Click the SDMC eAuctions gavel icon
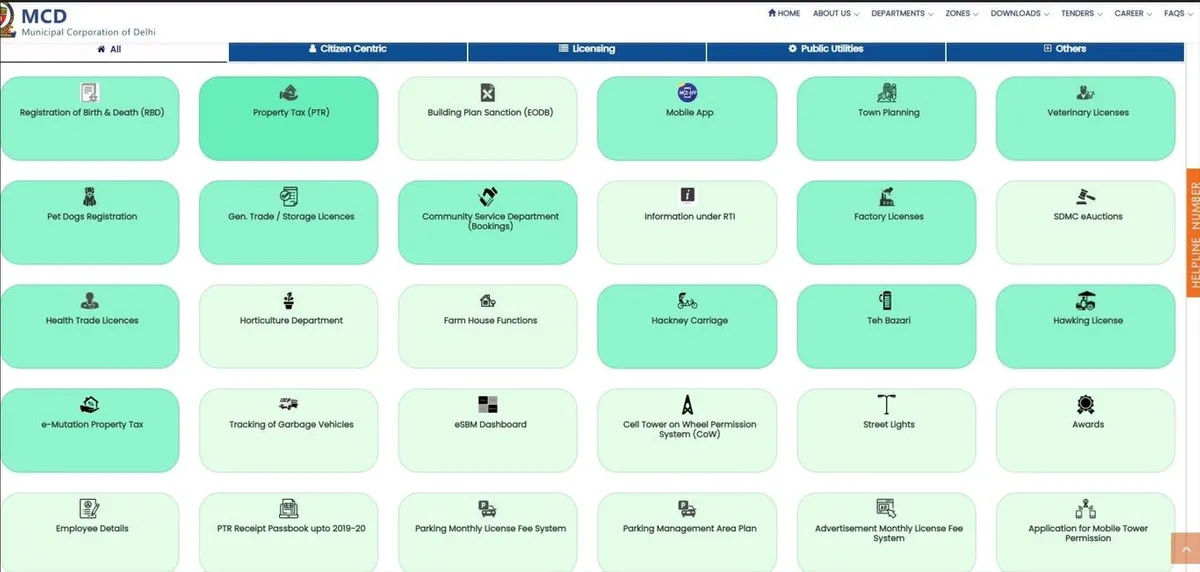 (x=1086, y=196)
